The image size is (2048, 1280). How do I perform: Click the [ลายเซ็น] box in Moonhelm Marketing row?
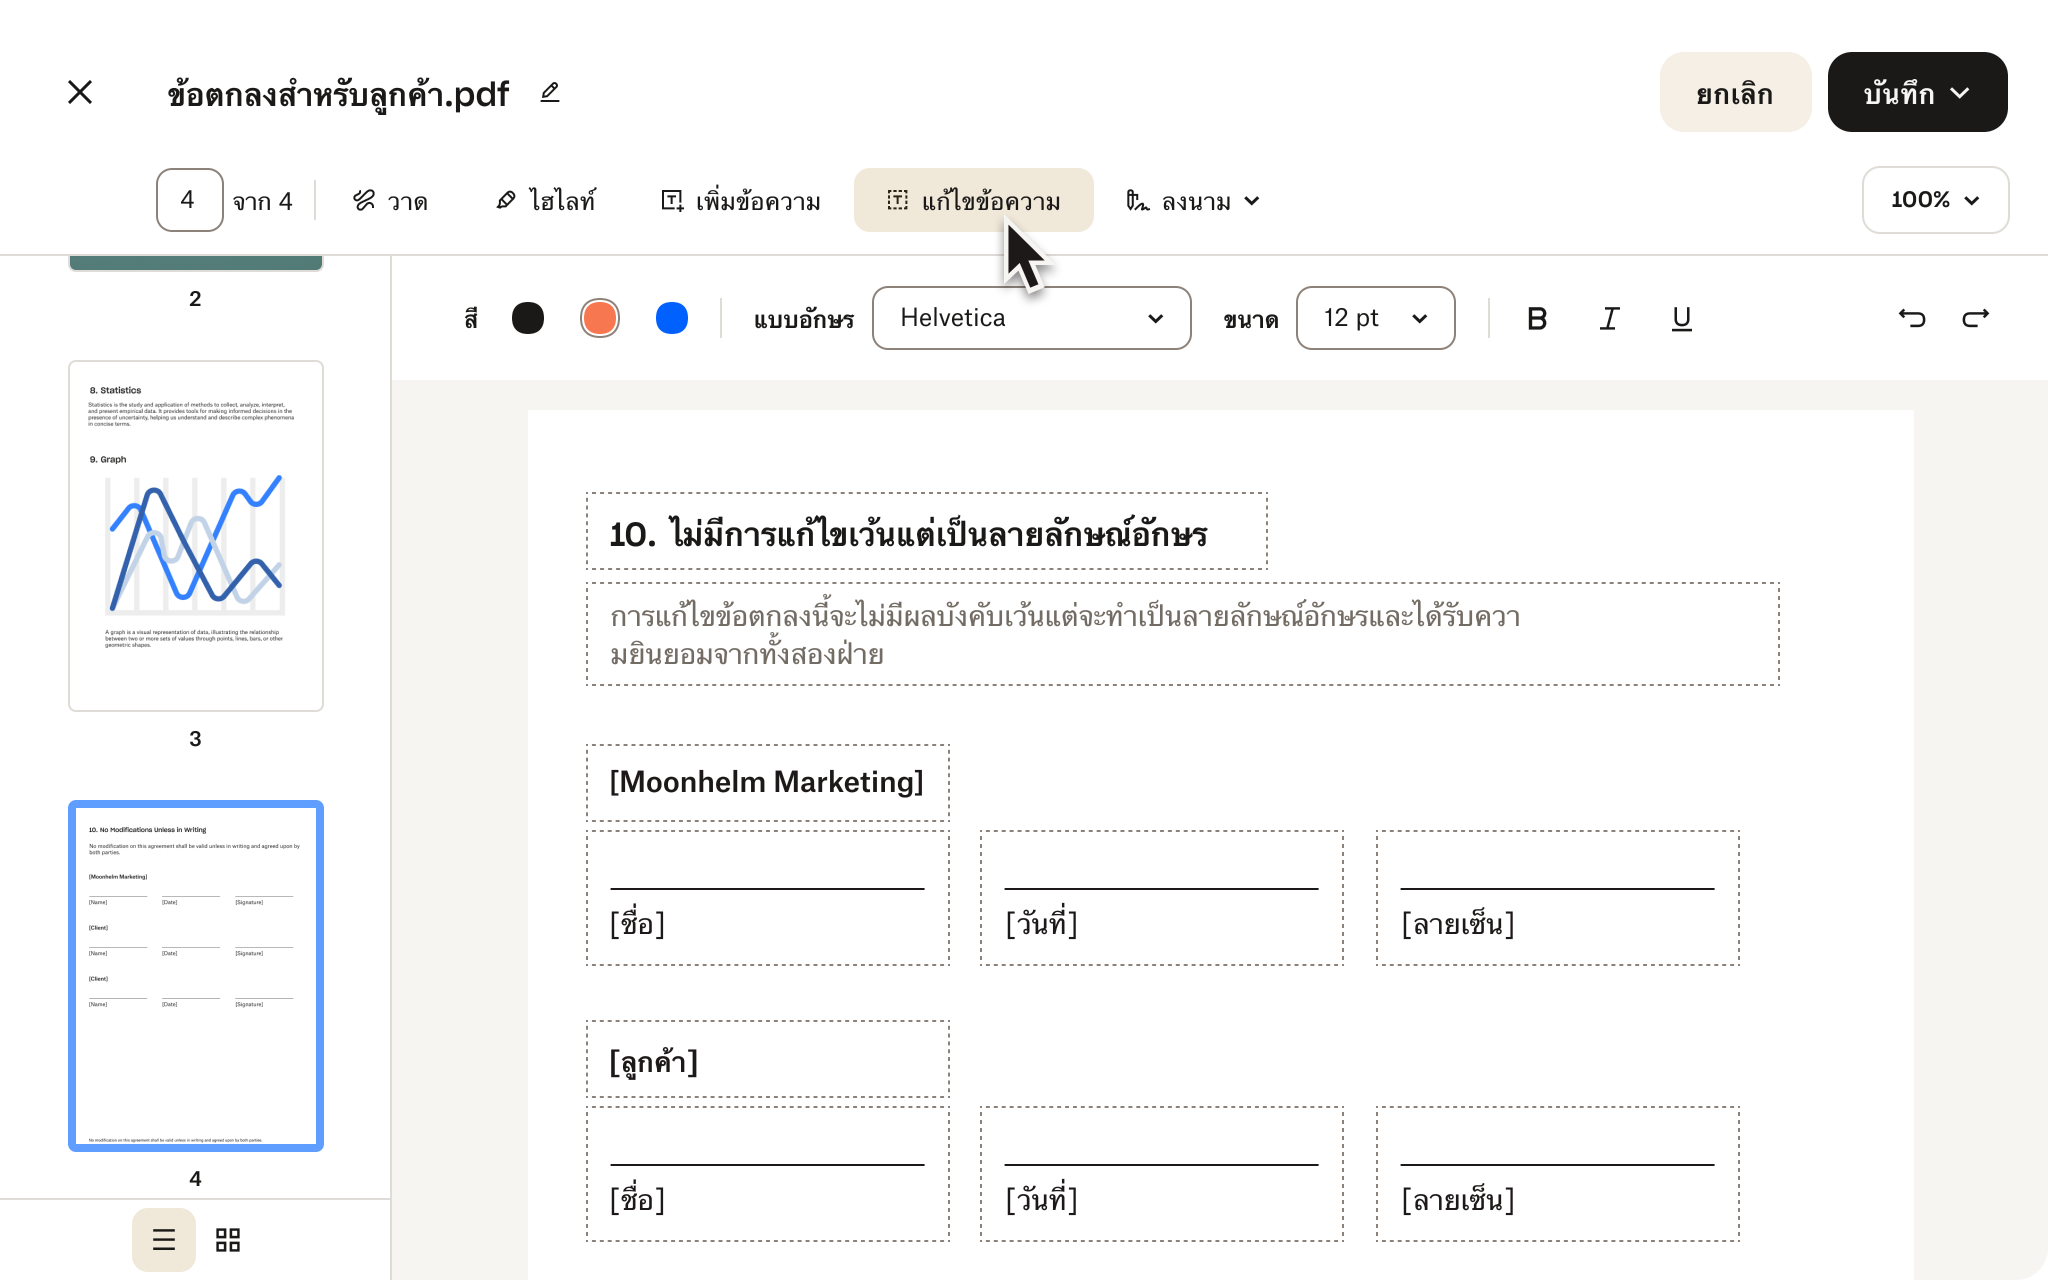pos(1558,898)
